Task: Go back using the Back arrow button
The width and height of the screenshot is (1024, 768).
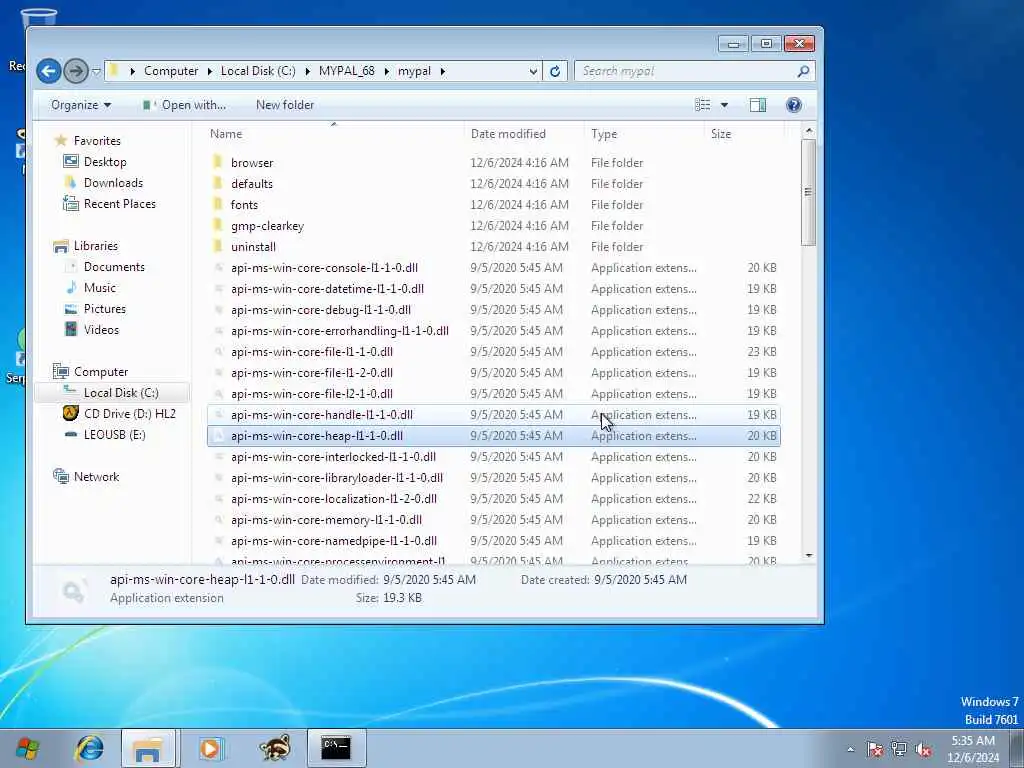Action: click(49, 71)
